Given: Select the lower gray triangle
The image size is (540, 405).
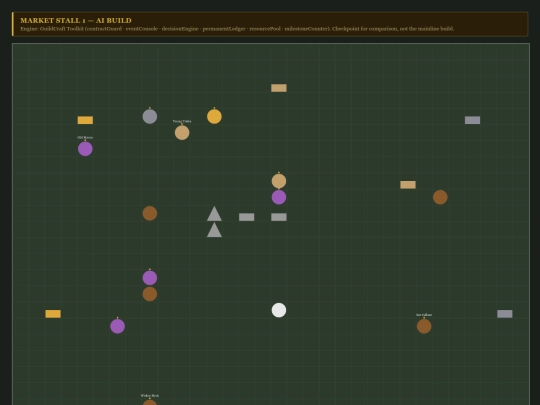Looking at the screenshot, I should click(x=214, y=230).
